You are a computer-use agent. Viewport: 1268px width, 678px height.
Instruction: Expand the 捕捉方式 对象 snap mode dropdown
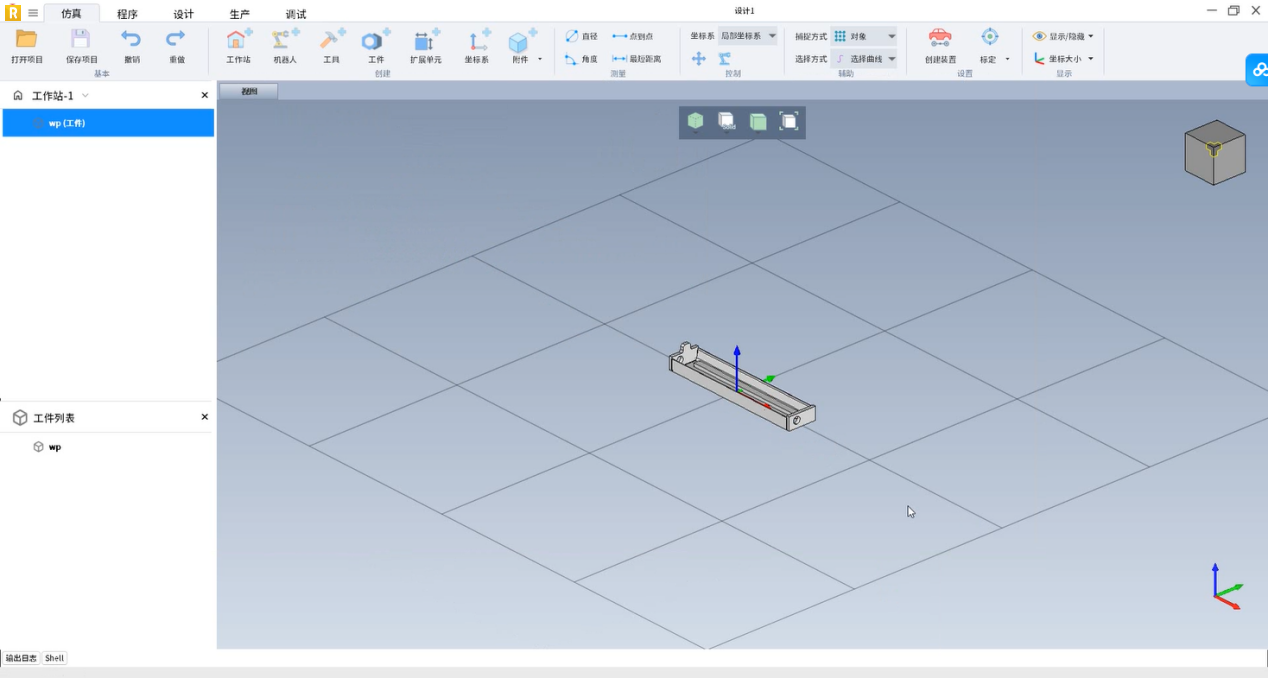click(864, 36)
